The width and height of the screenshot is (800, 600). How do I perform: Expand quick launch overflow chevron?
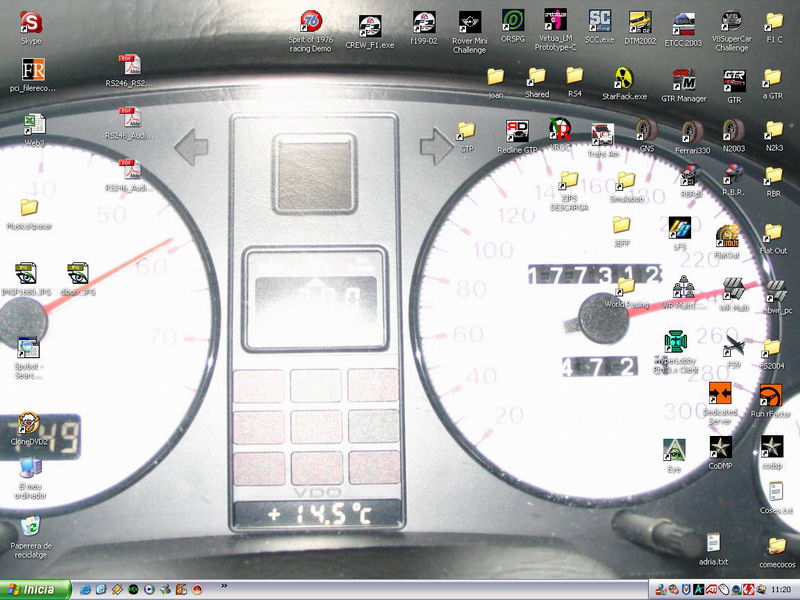click(x=224, y=586)
